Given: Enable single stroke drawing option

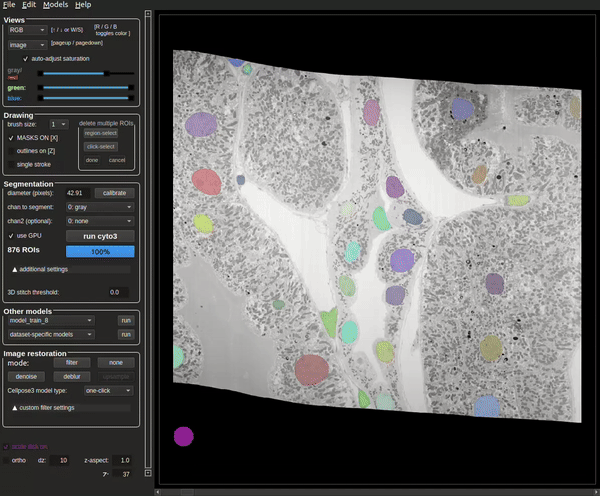Looking at the screenshot, I should coord(10,164).
